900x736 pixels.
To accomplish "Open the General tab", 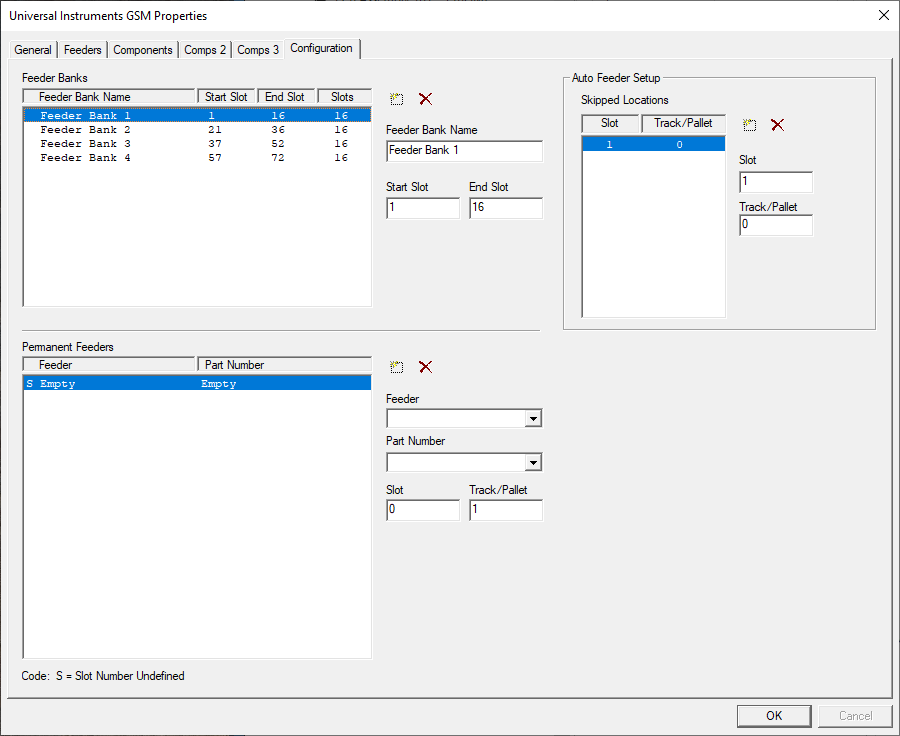I will 33,48.
